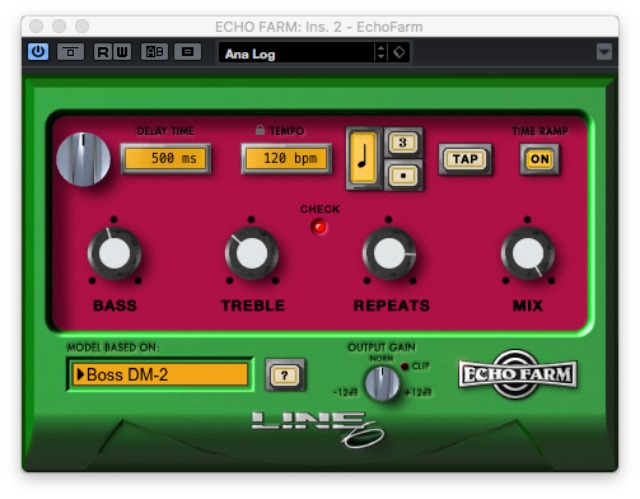Image resolution: width=640 pixels, height=499 pixels.
Task: Toggle the triplet (3) note button
Action: point(403,143)
